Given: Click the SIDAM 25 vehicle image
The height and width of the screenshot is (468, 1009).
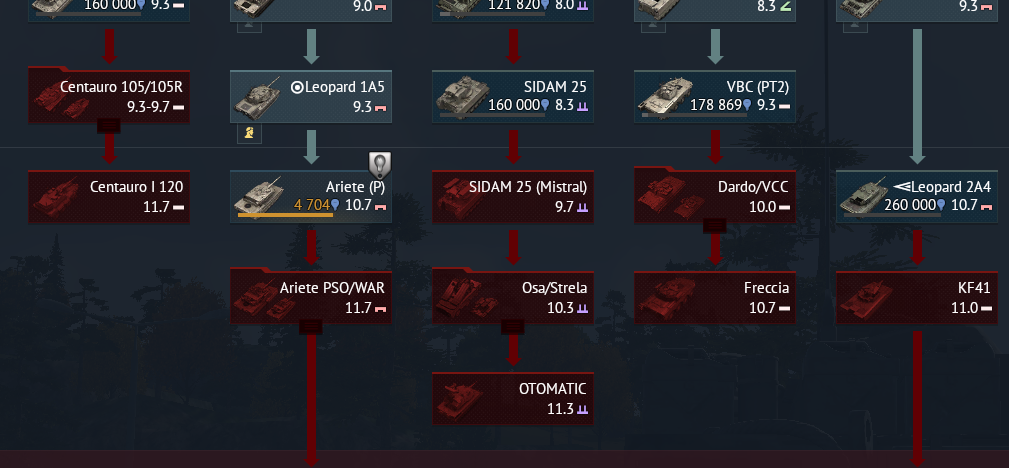Looking at the screenshot, I should point(458,97).
